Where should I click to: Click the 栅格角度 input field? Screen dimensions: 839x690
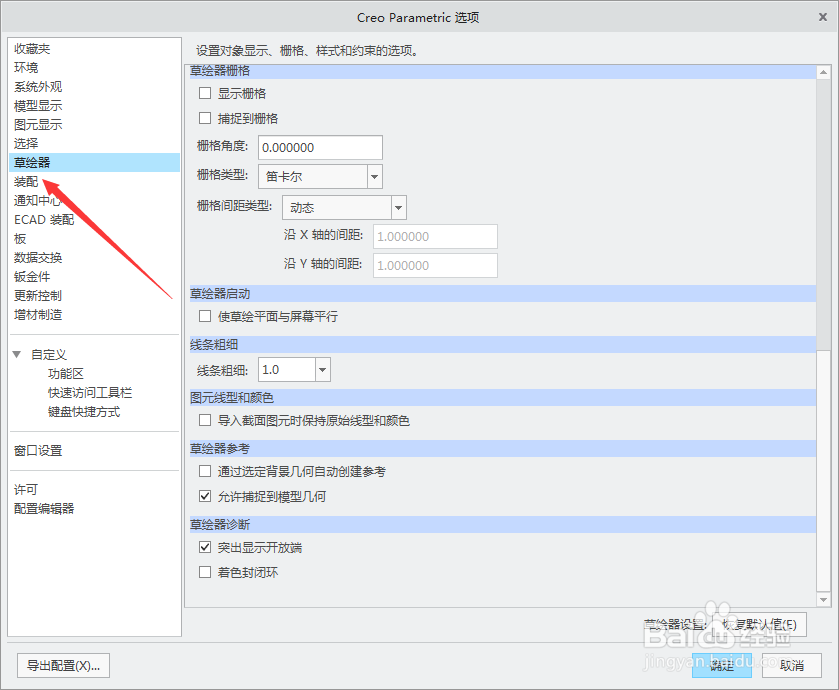click(321, 147)
